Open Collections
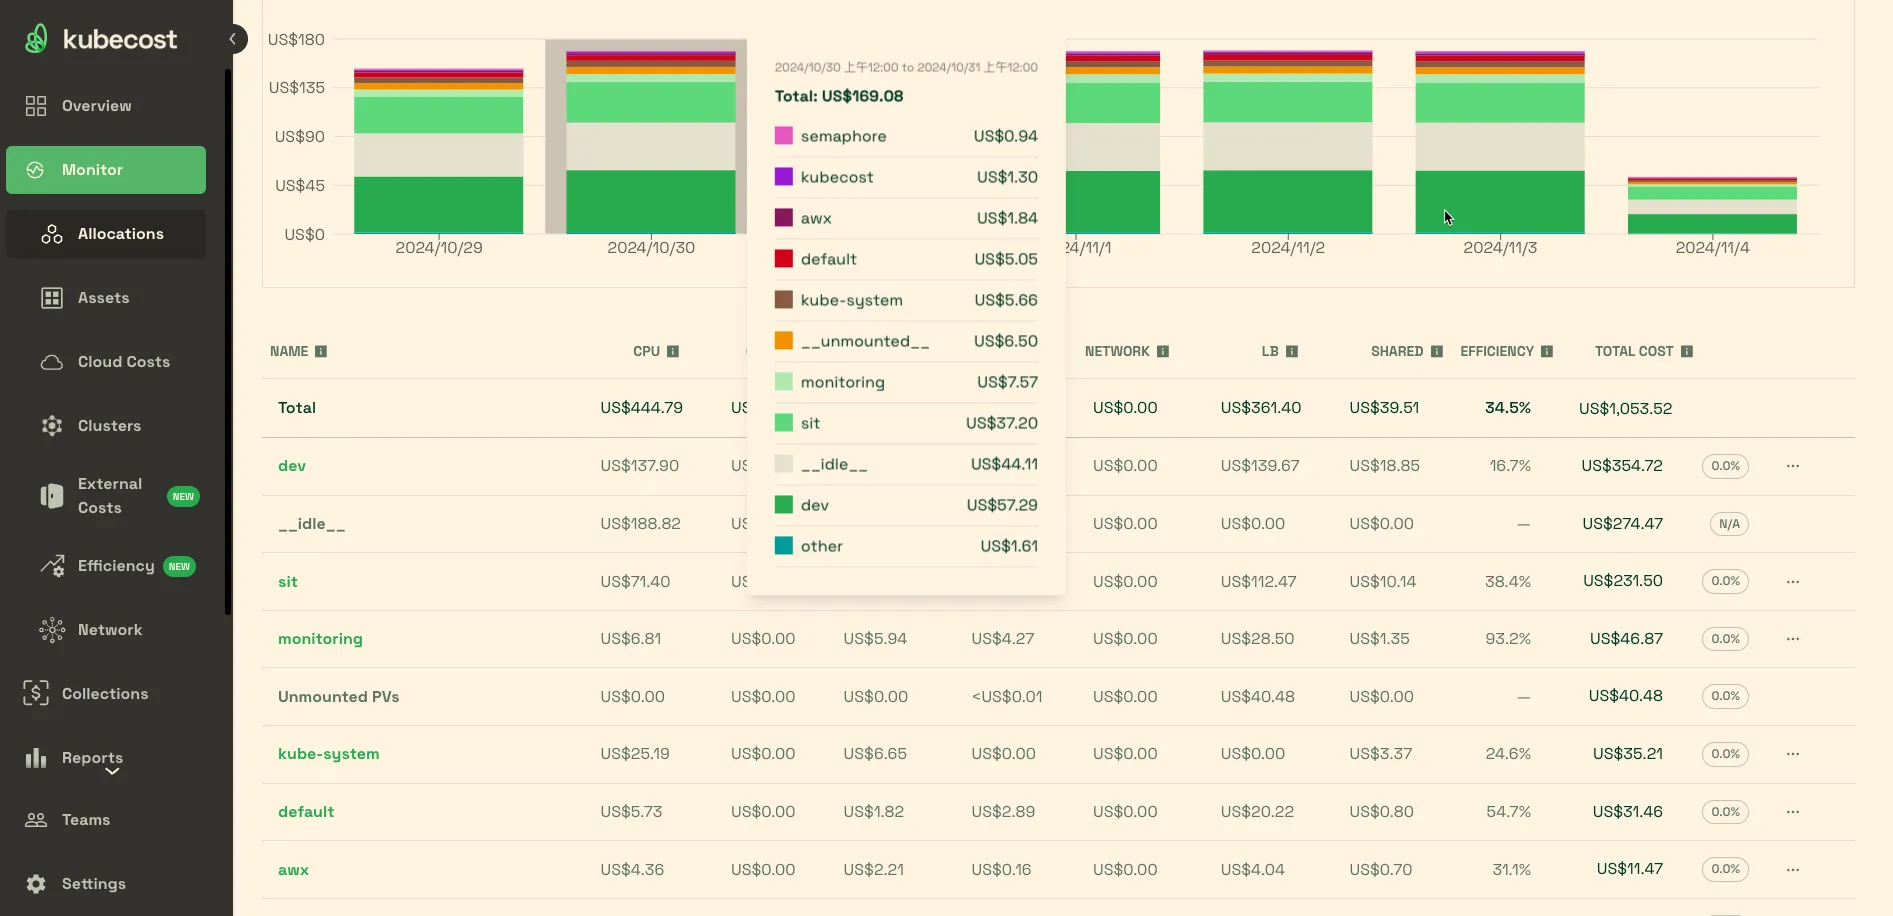1893x916 pixels. 106,694
